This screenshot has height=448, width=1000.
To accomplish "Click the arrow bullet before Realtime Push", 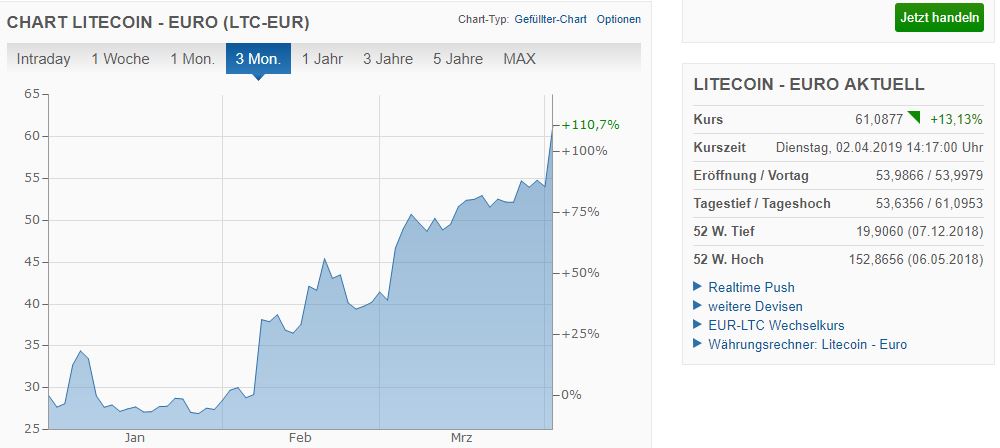I will coord(698,287).
